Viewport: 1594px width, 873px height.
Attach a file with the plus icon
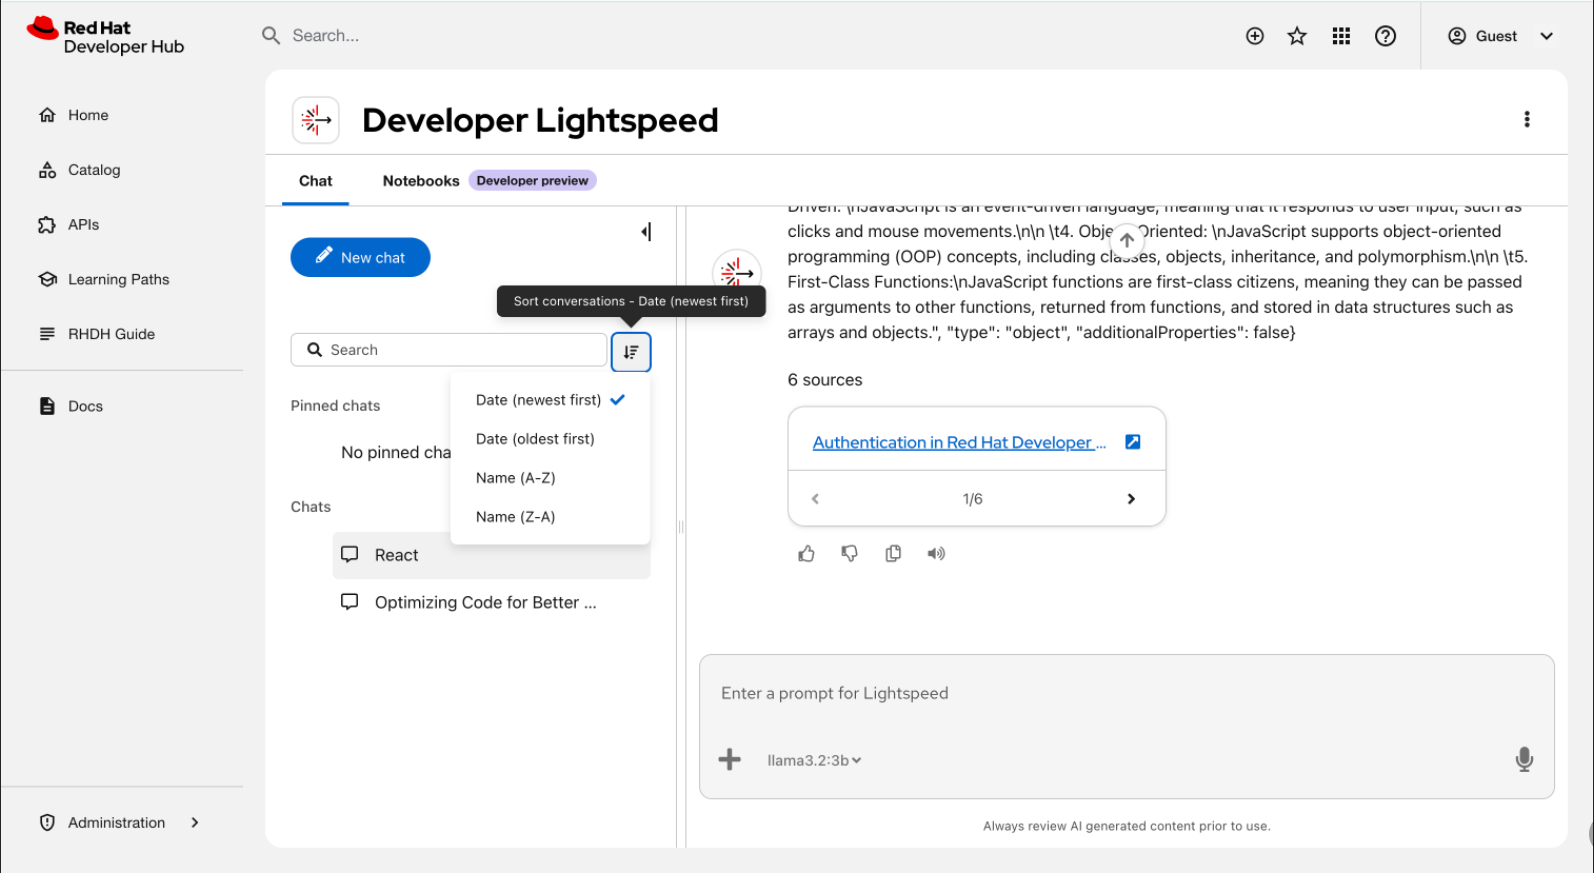coord(730,760)
